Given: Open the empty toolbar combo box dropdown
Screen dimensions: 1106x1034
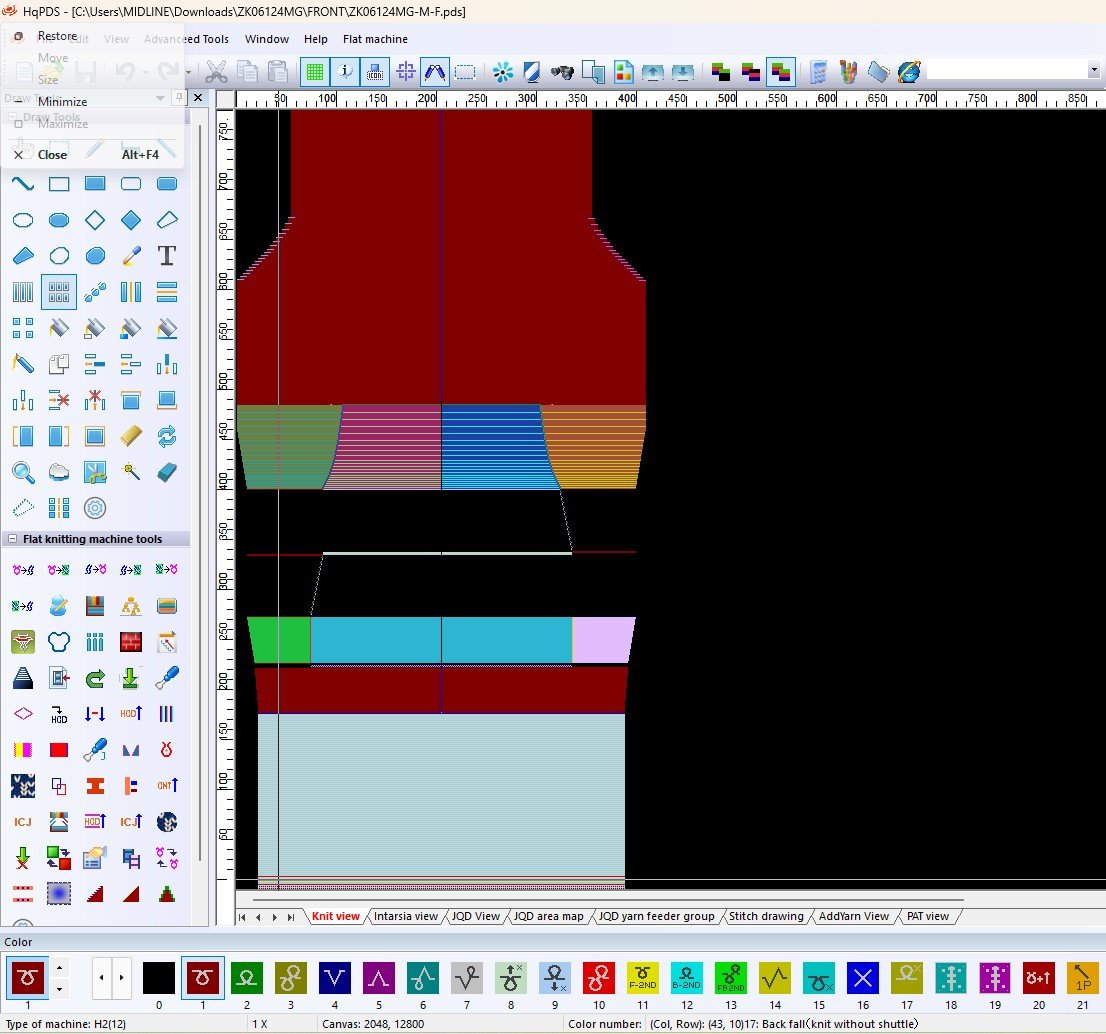Looking at the screenshot, I should point(1093,70).
